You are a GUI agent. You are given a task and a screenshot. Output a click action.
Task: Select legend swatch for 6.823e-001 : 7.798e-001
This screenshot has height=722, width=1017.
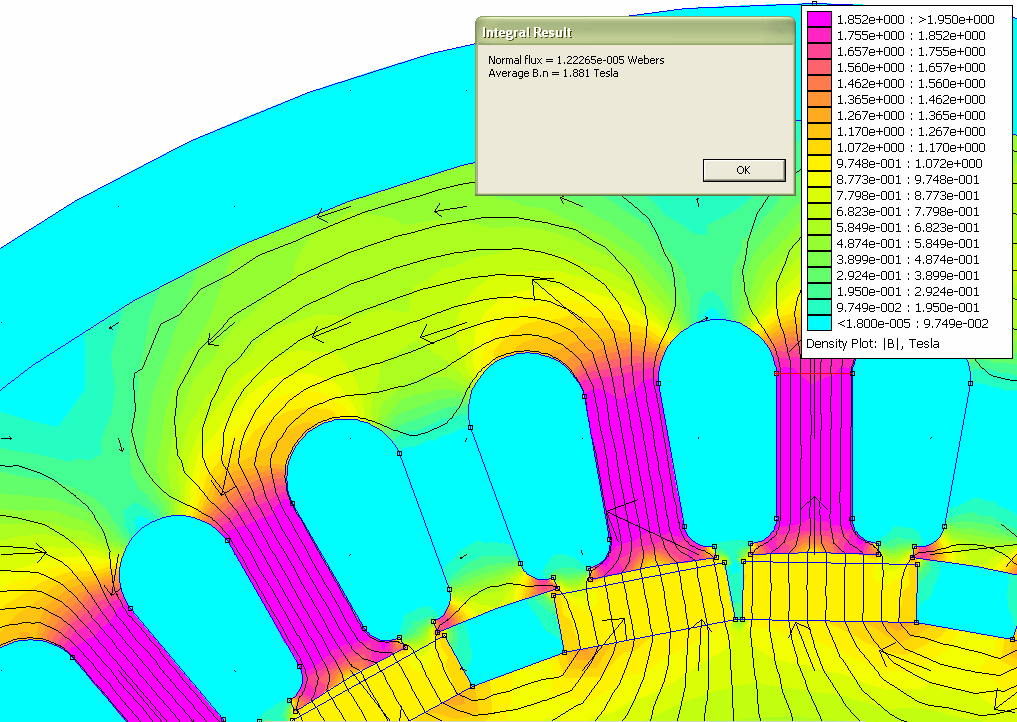[819, 211]
